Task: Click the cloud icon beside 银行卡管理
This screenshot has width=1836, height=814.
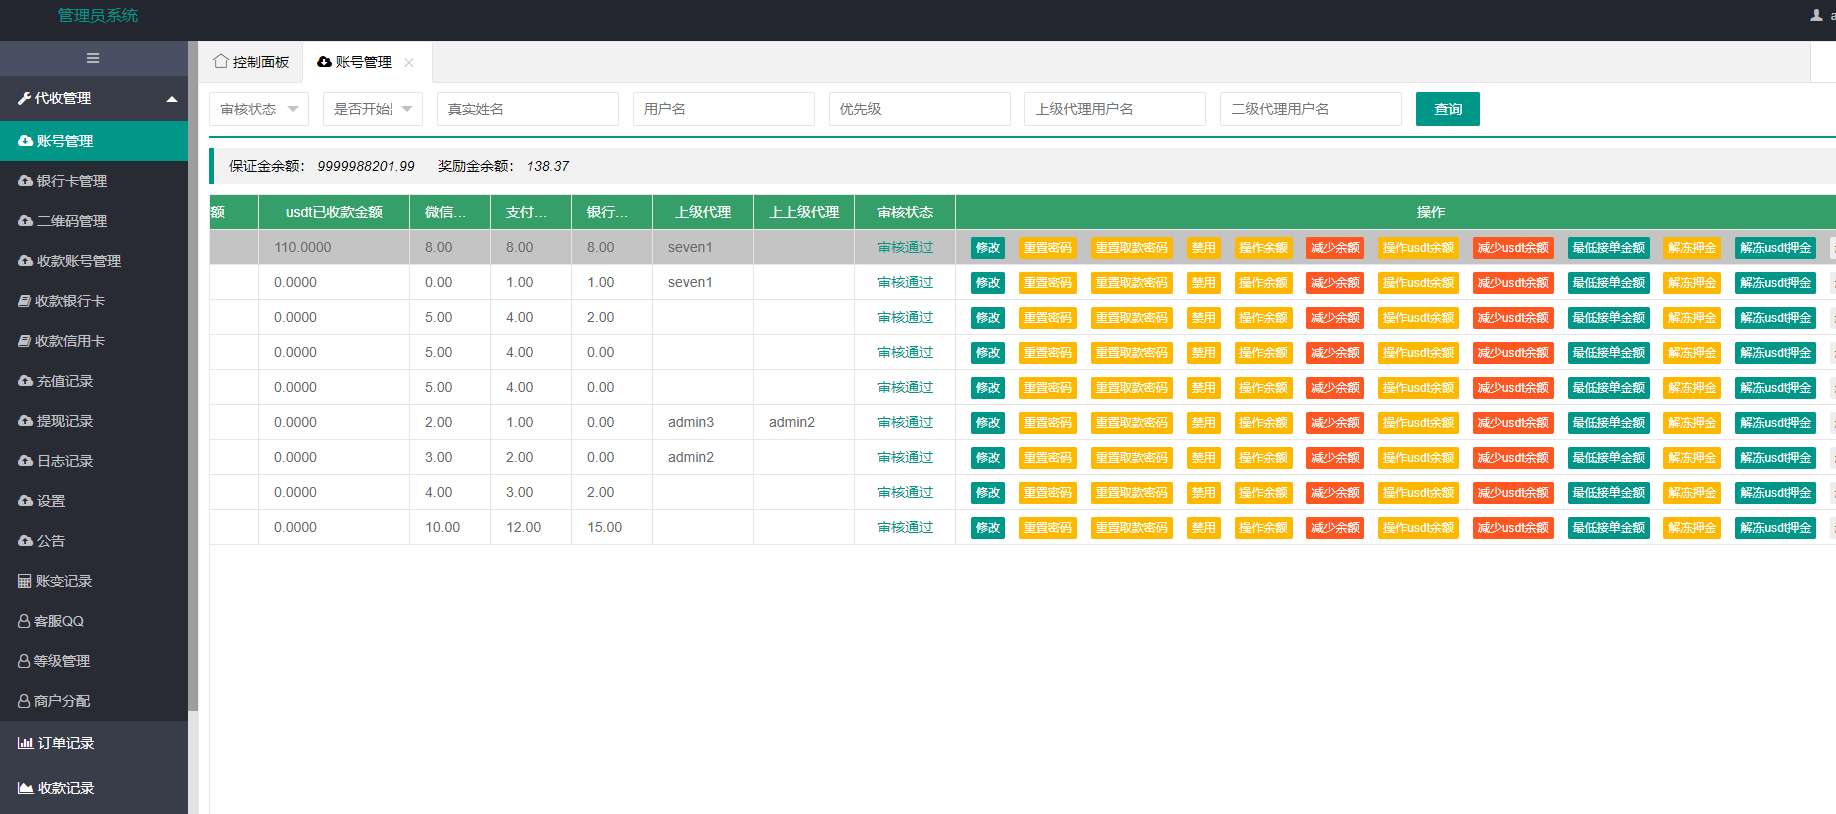Action: (26, 181)
